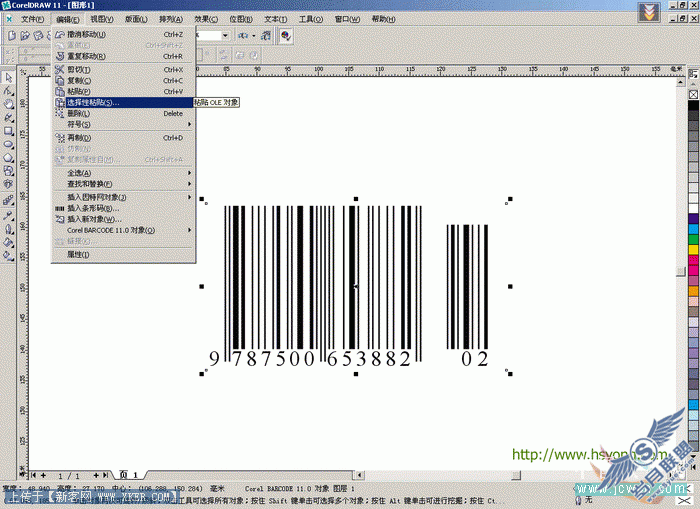The height and width of the screenshot is (509, 700).
Task: Open the 帮助(H) menu
Action: (x=383, y=19)
